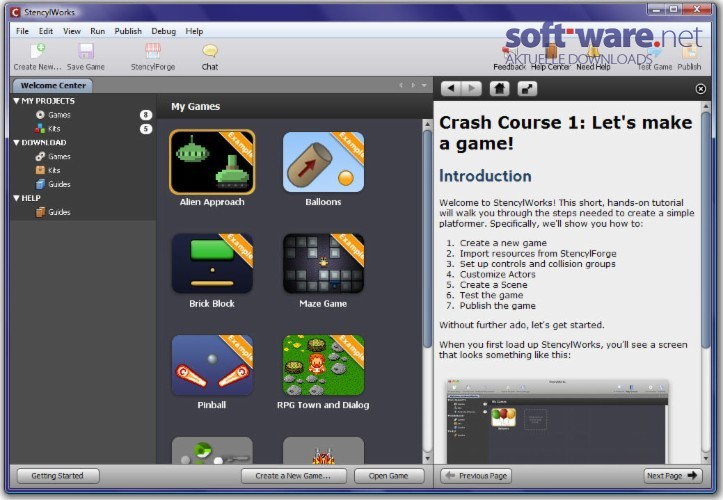
Task: Click the Kits count badge 5
Action: point(146,129)
